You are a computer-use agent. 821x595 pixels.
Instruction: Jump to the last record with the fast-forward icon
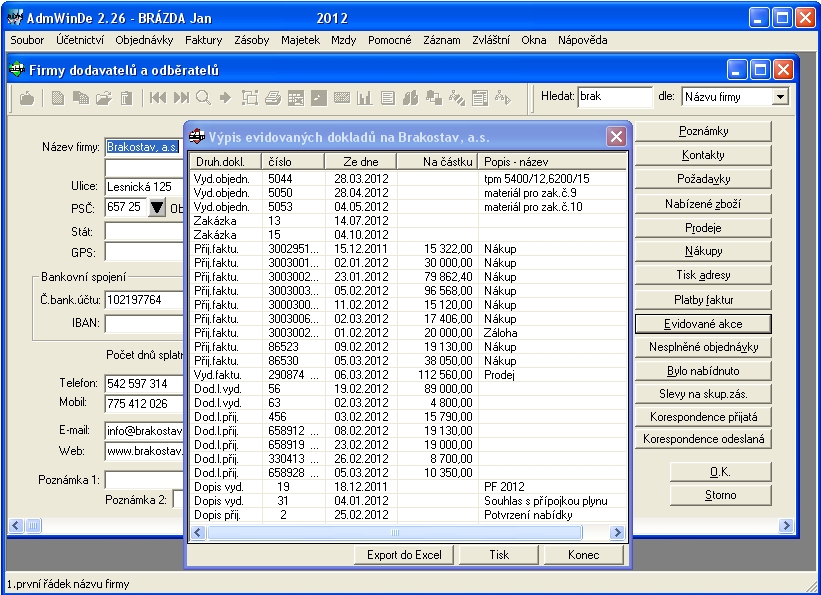pos(181,98)
